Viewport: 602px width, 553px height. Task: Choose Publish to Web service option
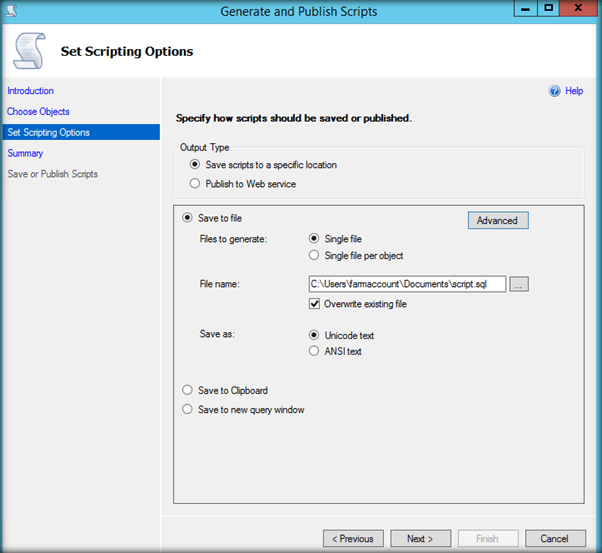(195, 184)
